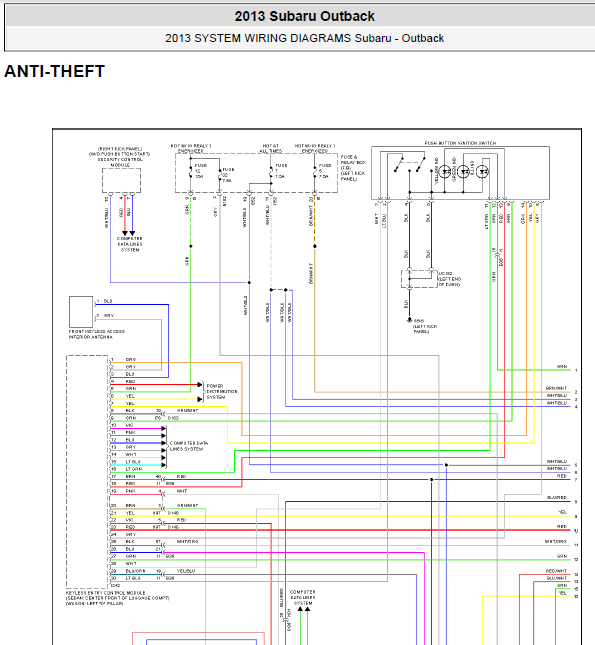This screenshot has height=645, width=595.
Task: Click the ground label '(LEFT KICK PANEL)' below J/C
Action: click(x=425, y=329)
